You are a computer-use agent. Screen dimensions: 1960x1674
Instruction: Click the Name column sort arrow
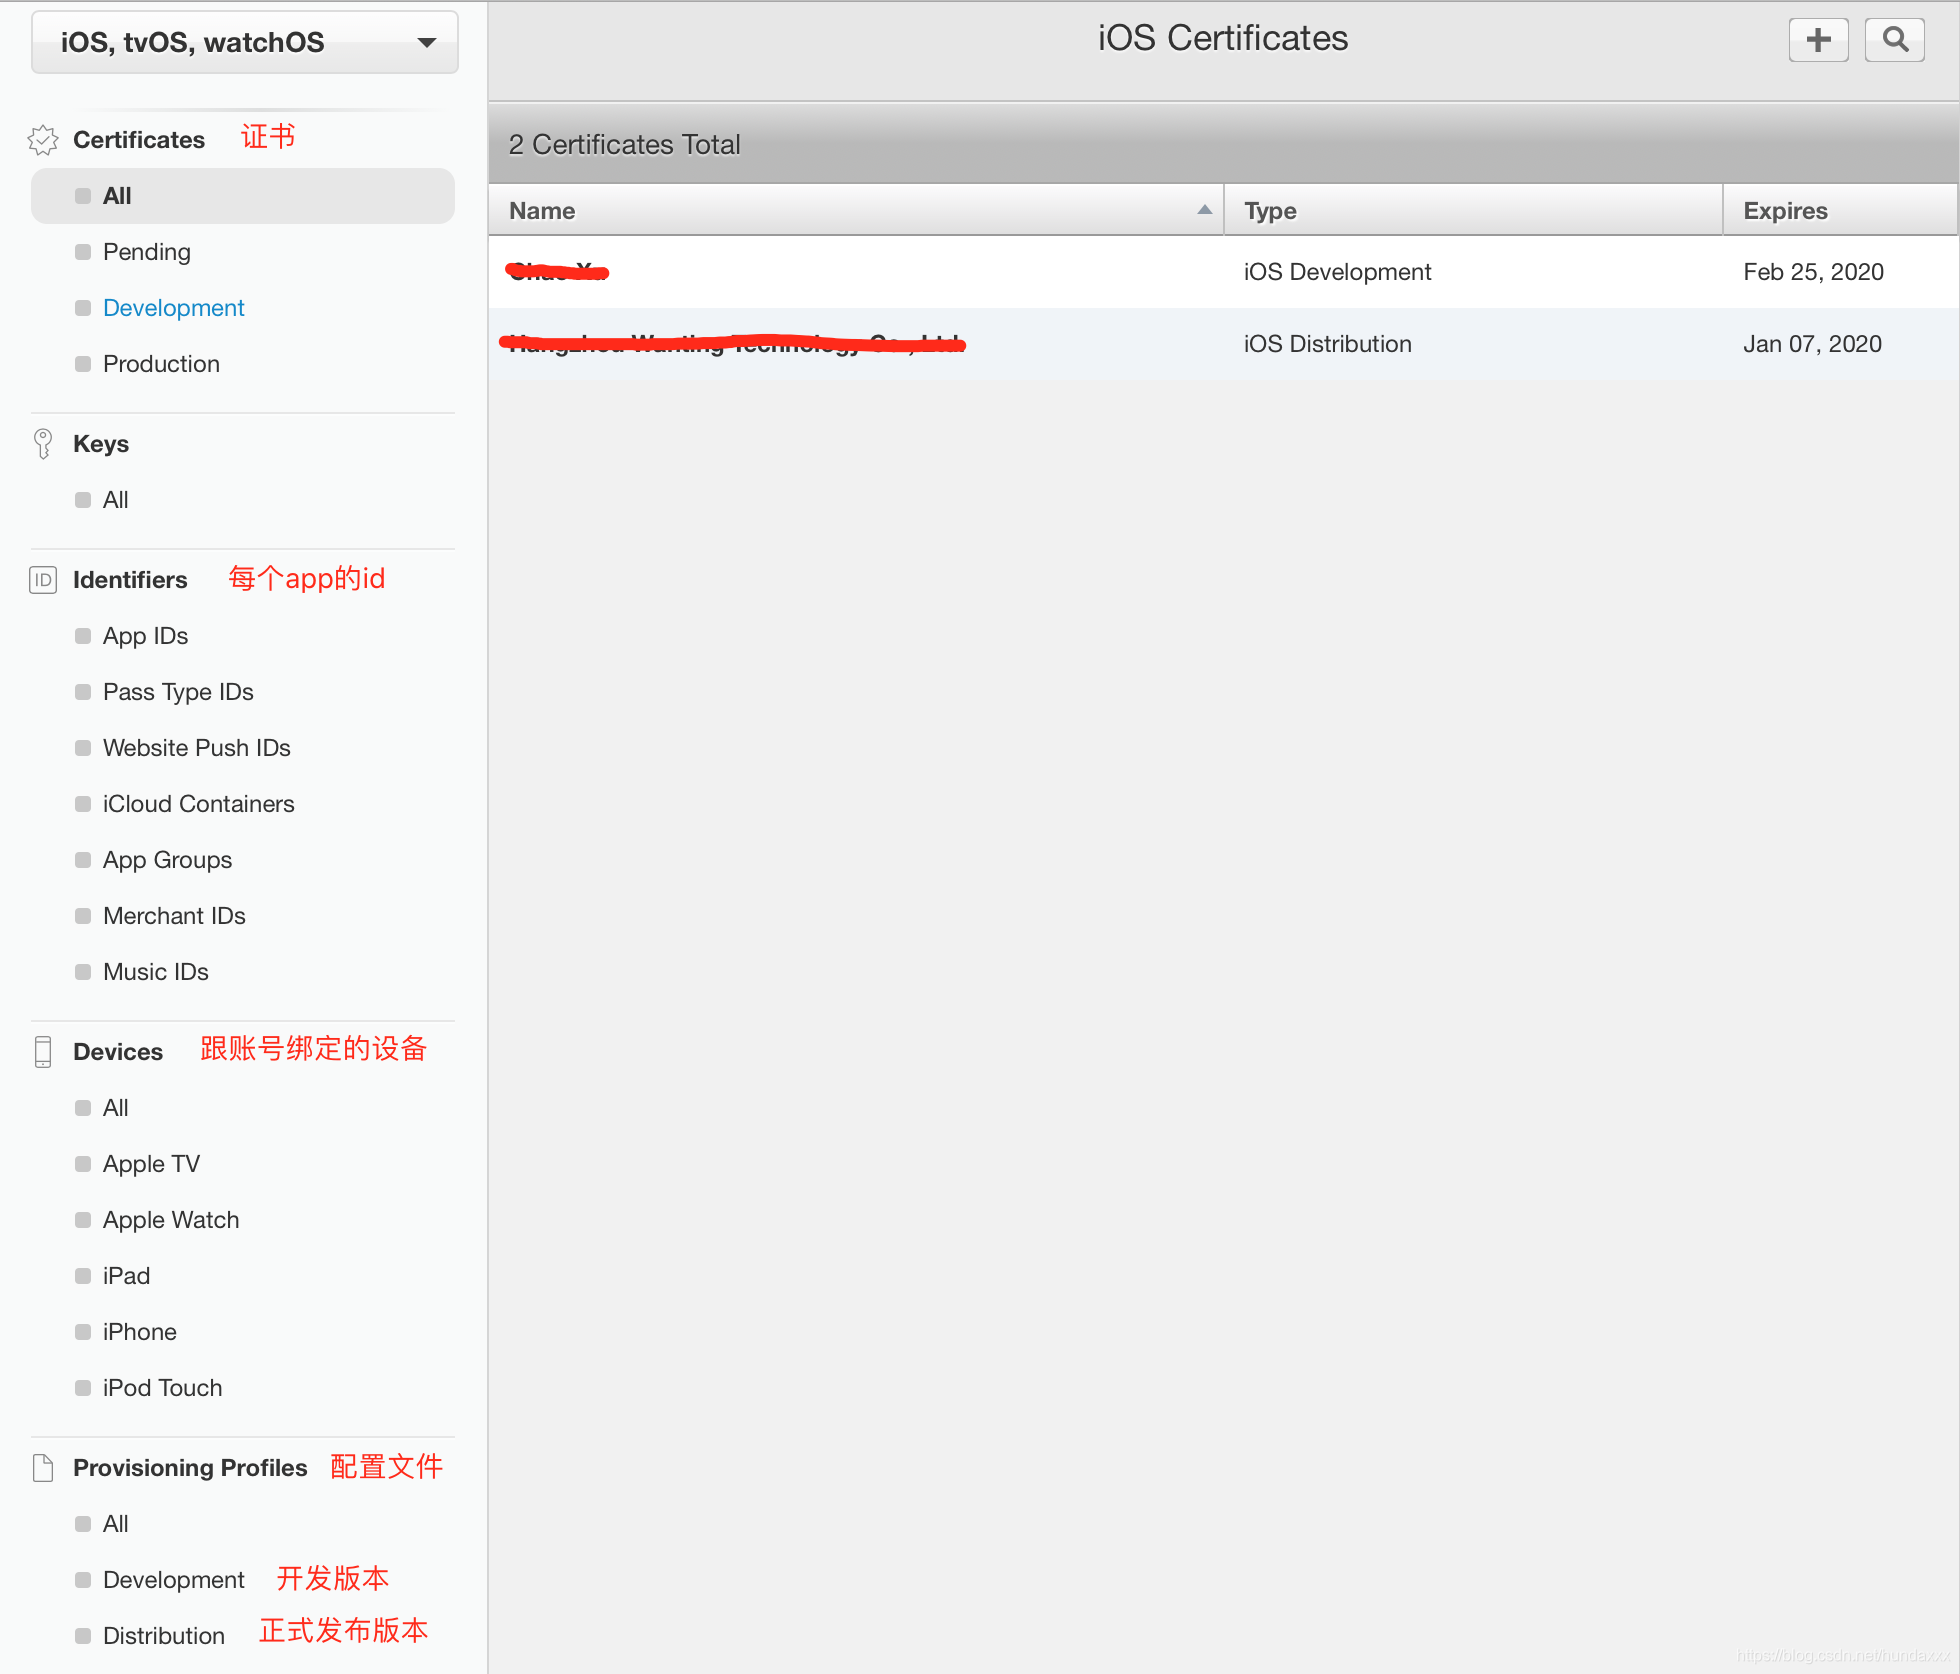pos(1204,210)
